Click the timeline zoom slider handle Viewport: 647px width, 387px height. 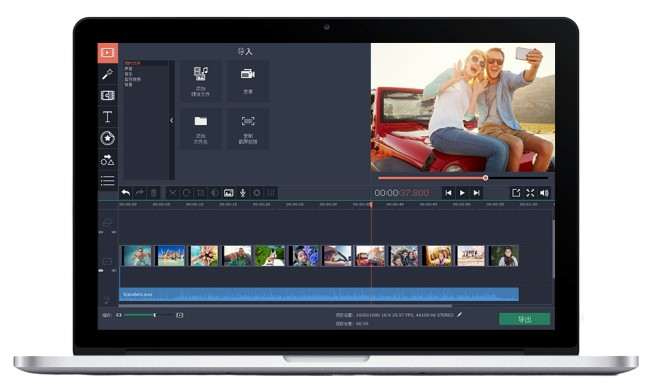[155, 315]
